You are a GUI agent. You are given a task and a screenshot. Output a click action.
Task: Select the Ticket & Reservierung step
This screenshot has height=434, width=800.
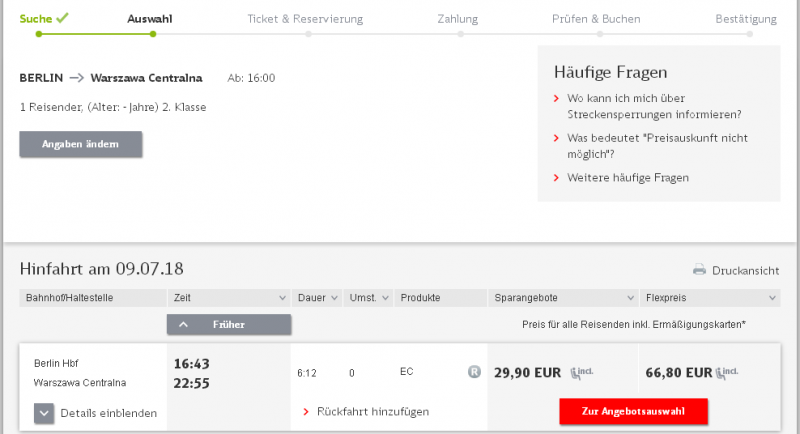(x=305, y=19)
